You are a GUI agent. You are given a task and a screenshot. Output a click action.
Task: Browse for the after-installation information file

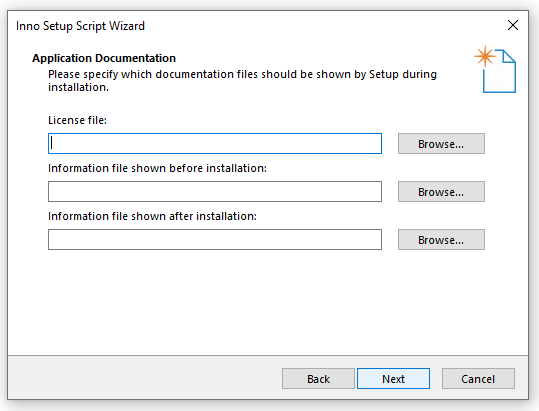[441, 240]
